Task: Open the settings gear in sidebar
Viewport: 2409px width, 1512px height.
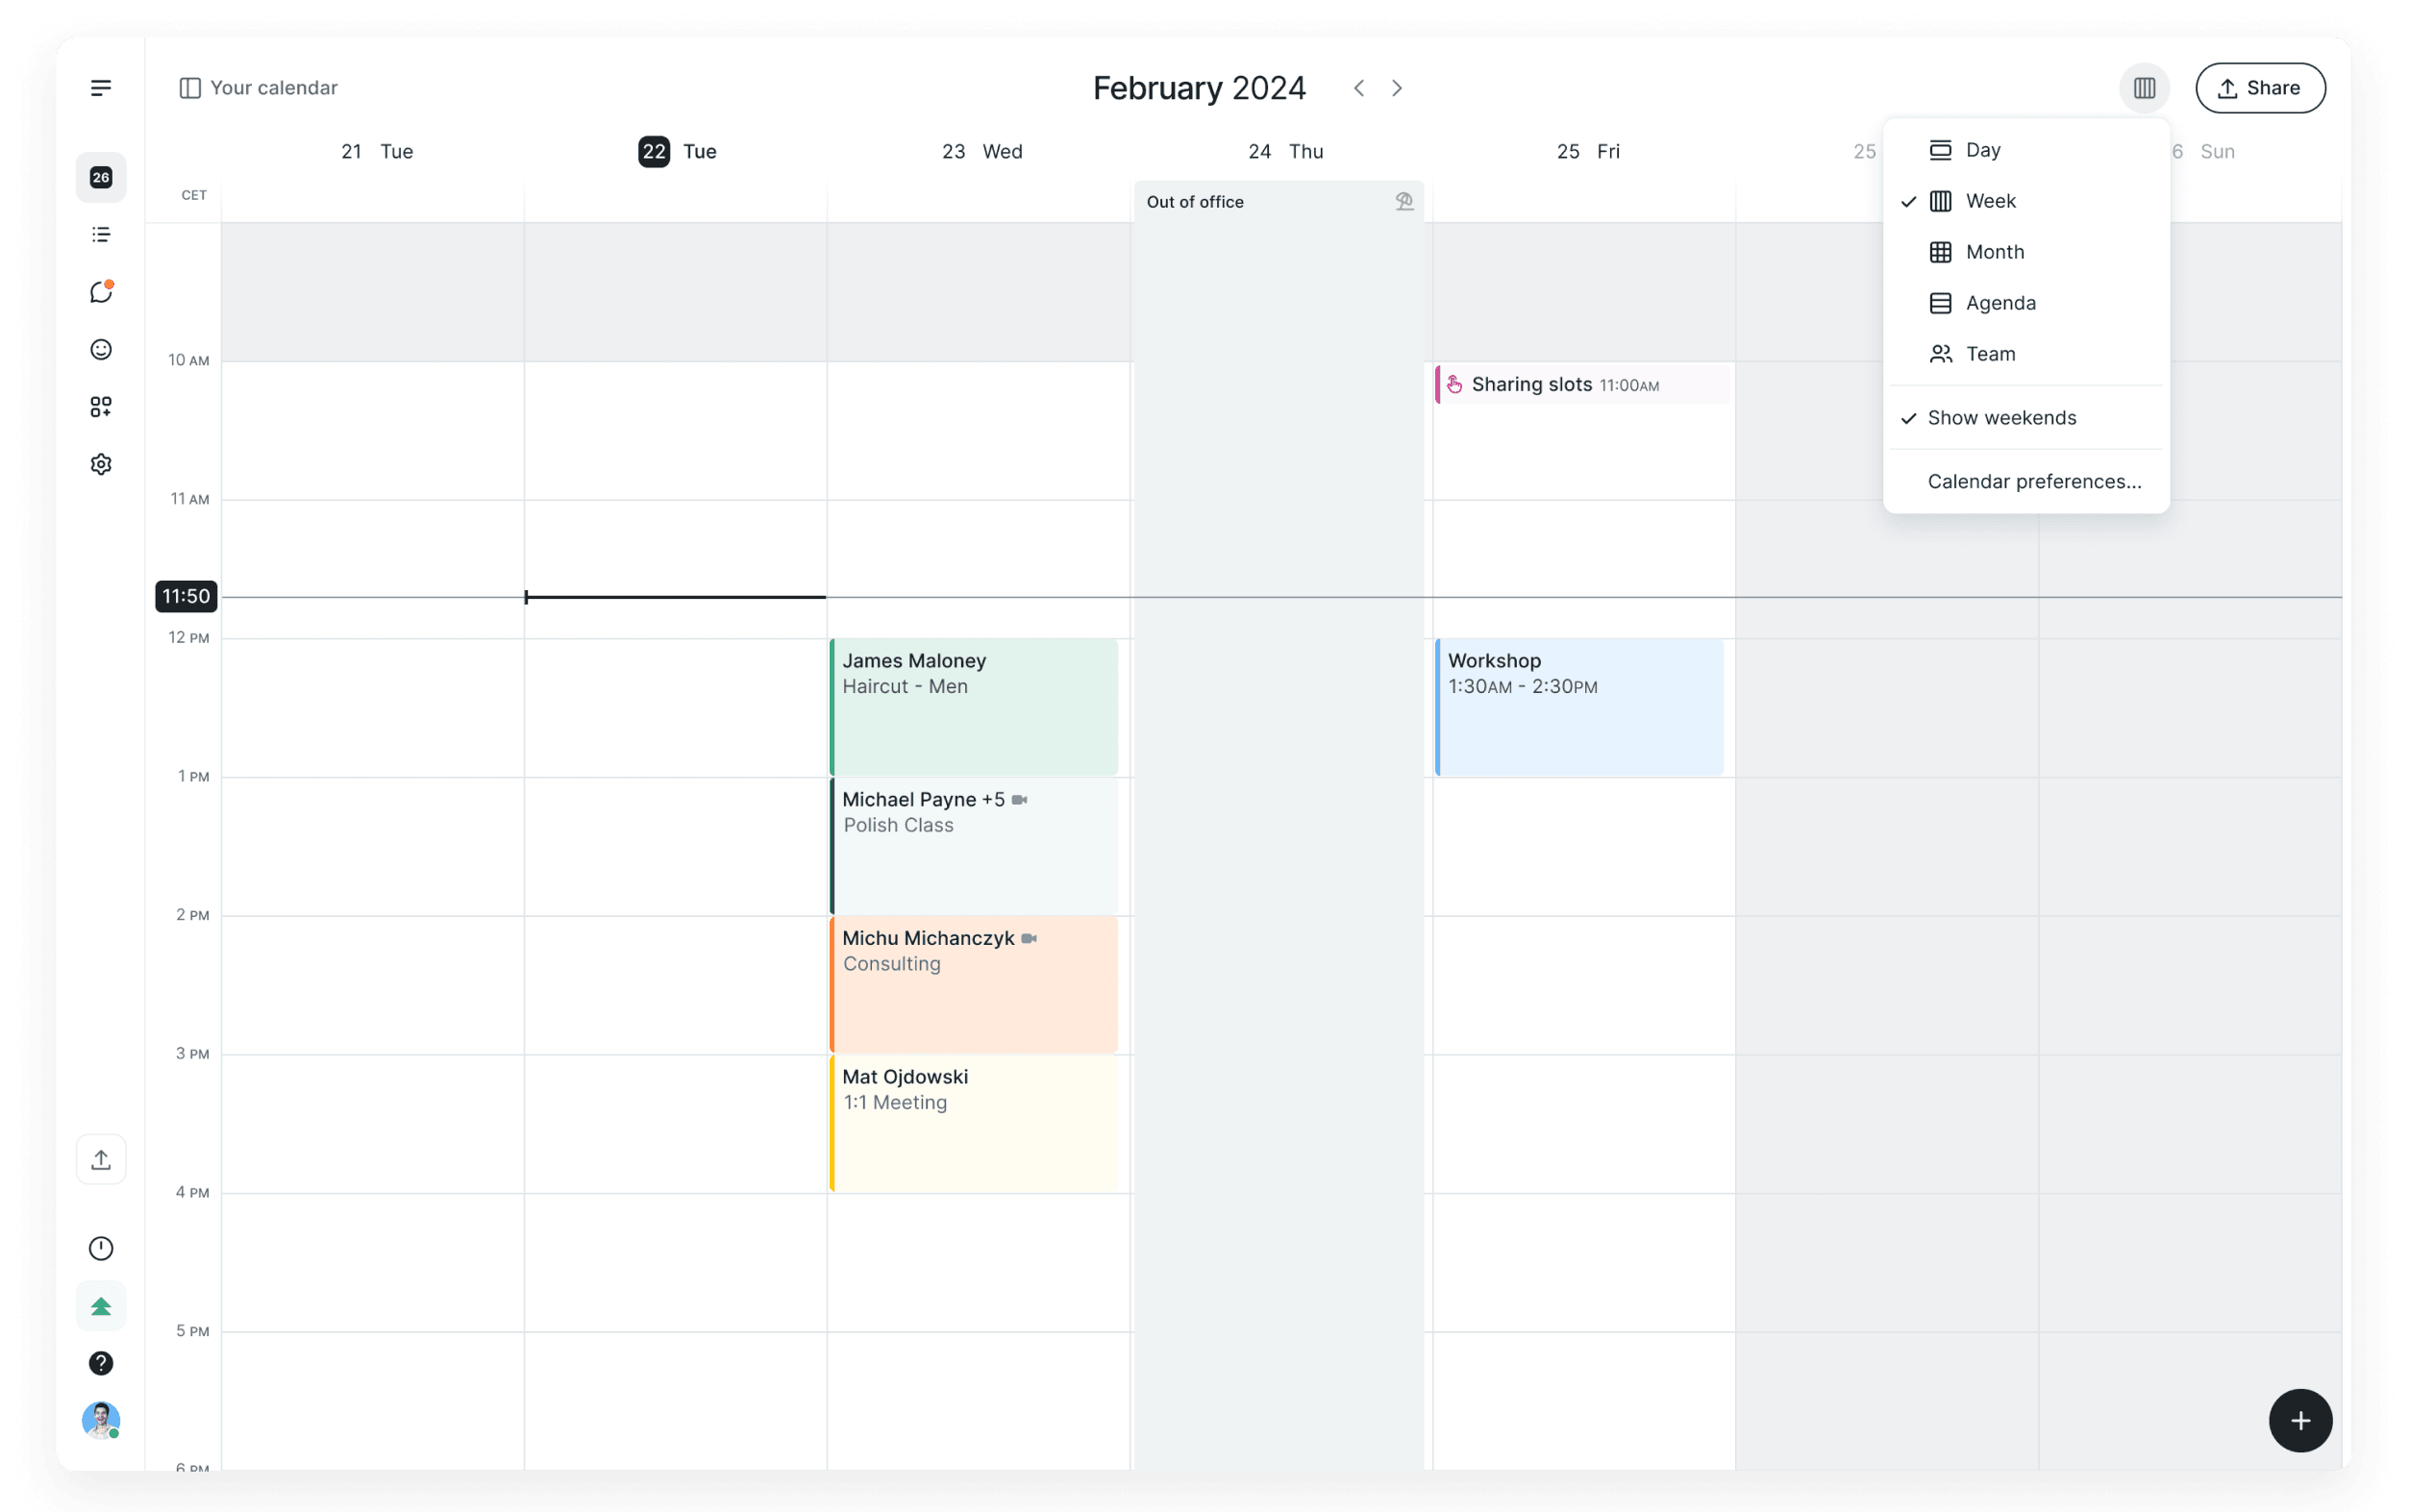Action: (101, 464)
